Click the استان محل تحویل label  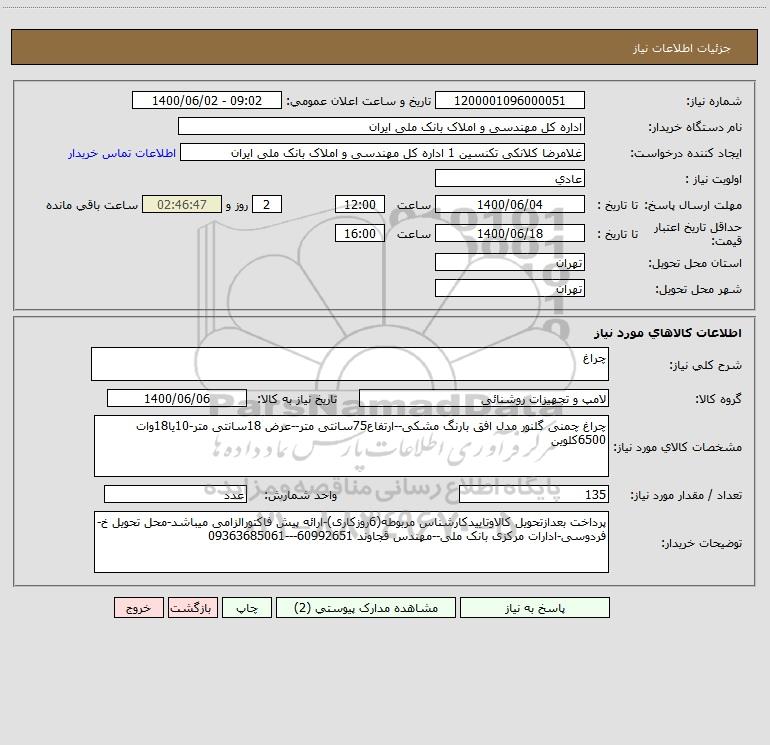coord(695,263)
